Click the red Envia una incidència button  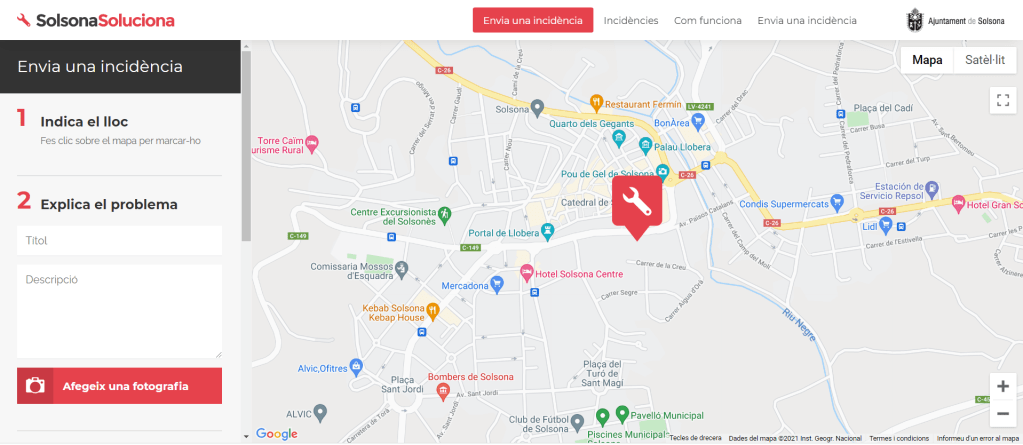tap(533, 20)
